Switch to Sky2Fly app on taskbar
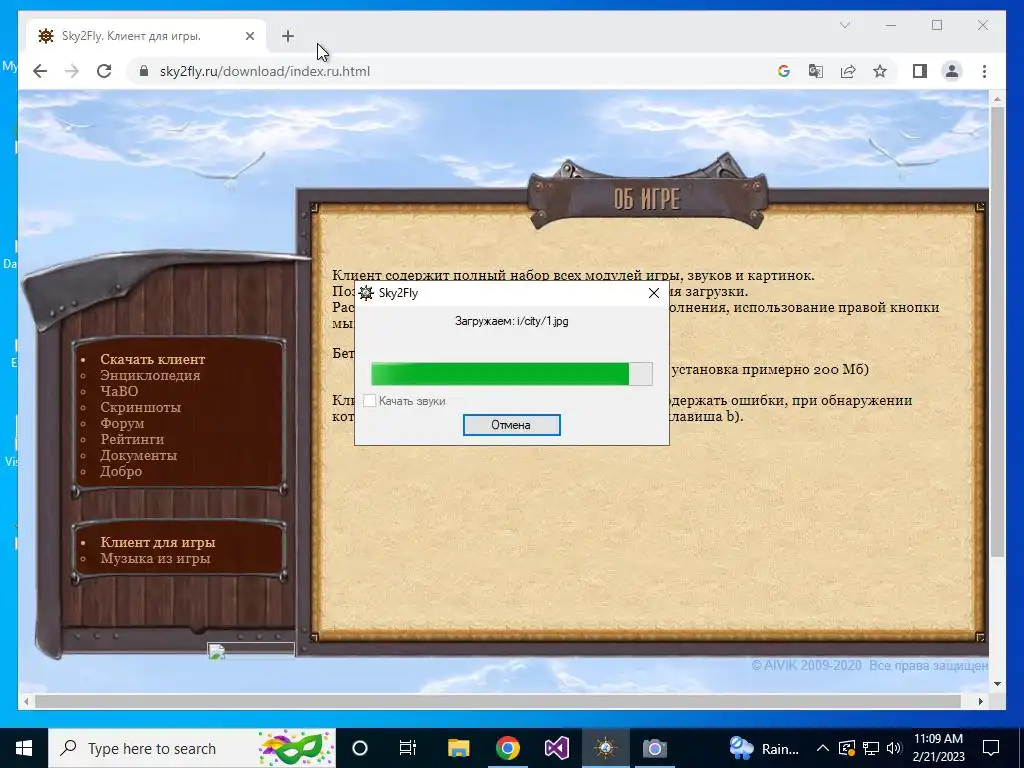 (605, 748)
